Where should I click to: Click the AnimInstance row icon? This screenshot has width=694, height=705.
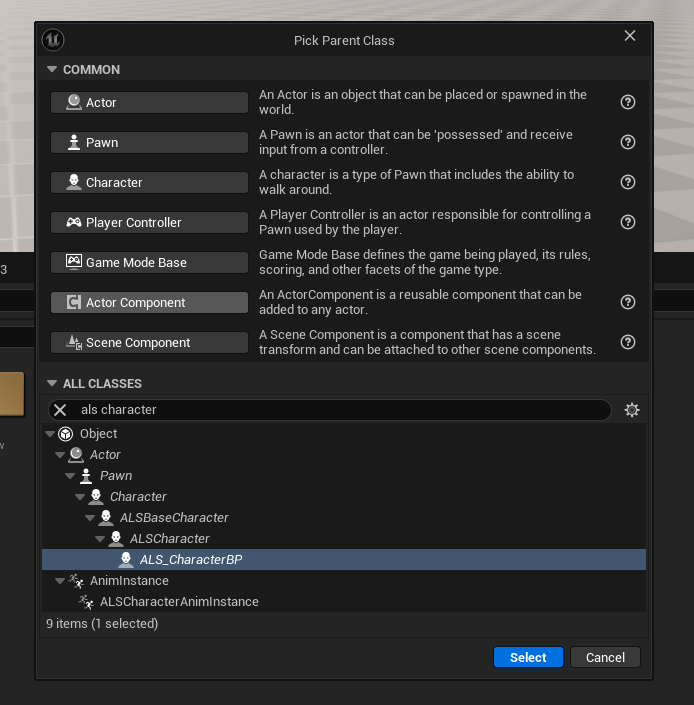tap(76, 580)
